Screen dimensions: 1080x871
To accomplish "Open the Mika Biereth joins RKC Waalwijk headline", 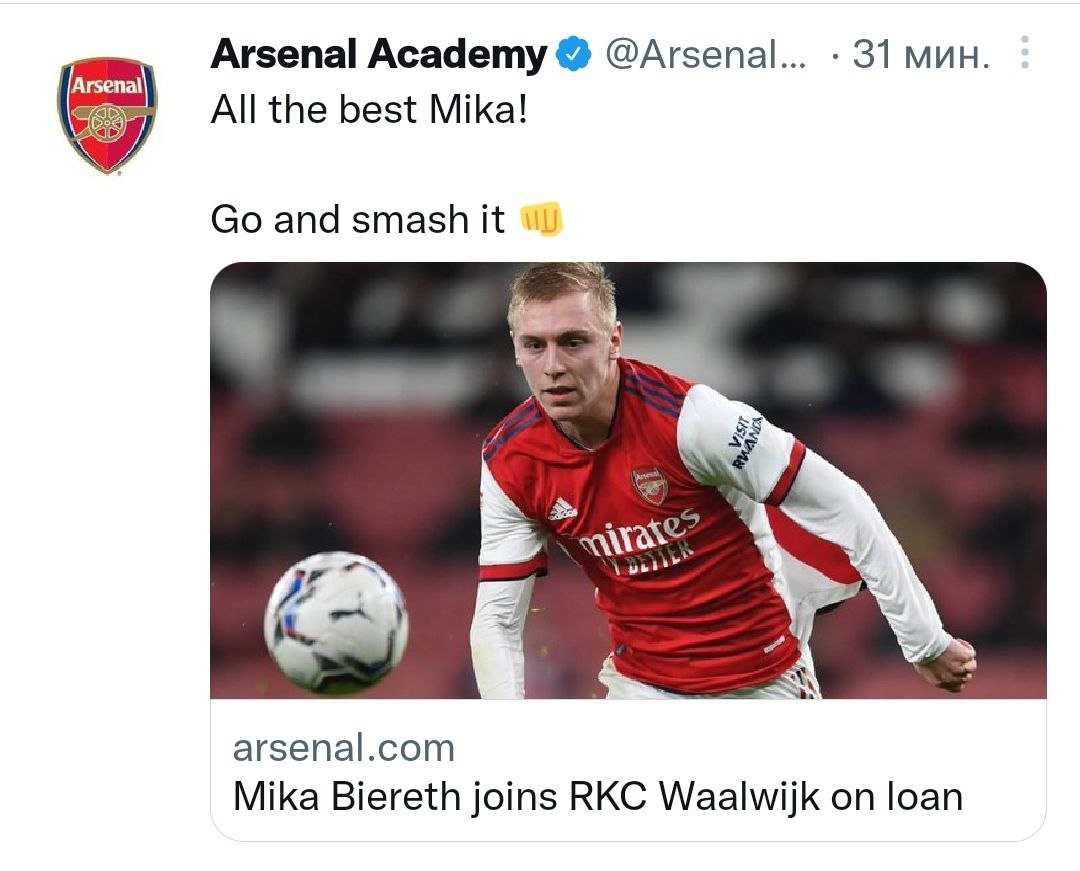I will [597, 797].
